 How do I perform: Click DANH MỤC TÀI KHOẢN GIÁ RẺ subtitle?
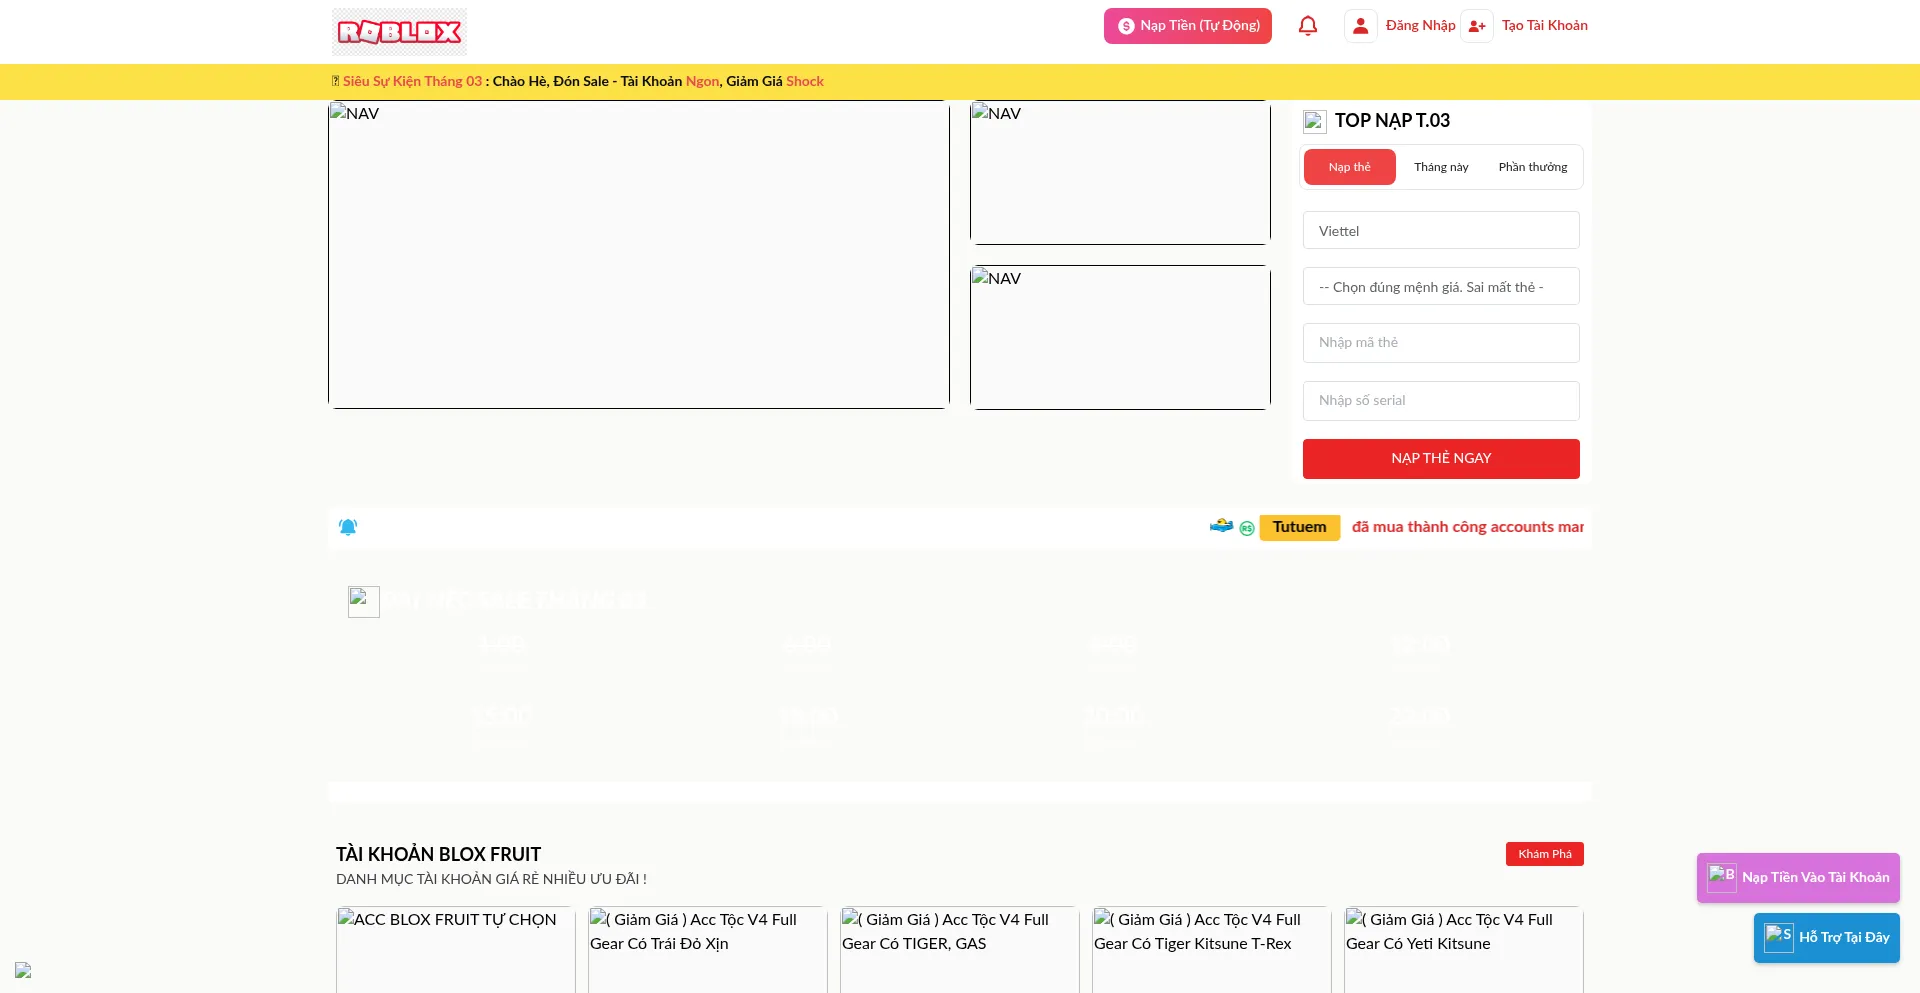[491, 880]
